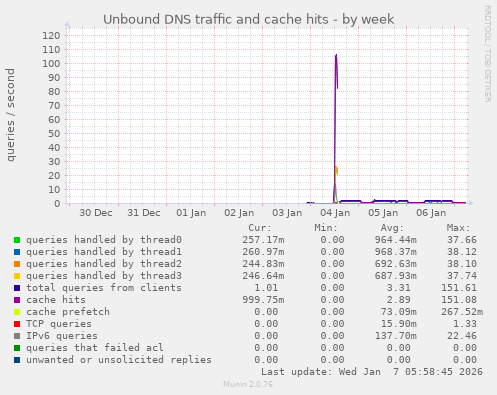Click the '04 Jan' x-axis date label
The image size is (497, 395).
pyautogui.click(x=335, y=213)
